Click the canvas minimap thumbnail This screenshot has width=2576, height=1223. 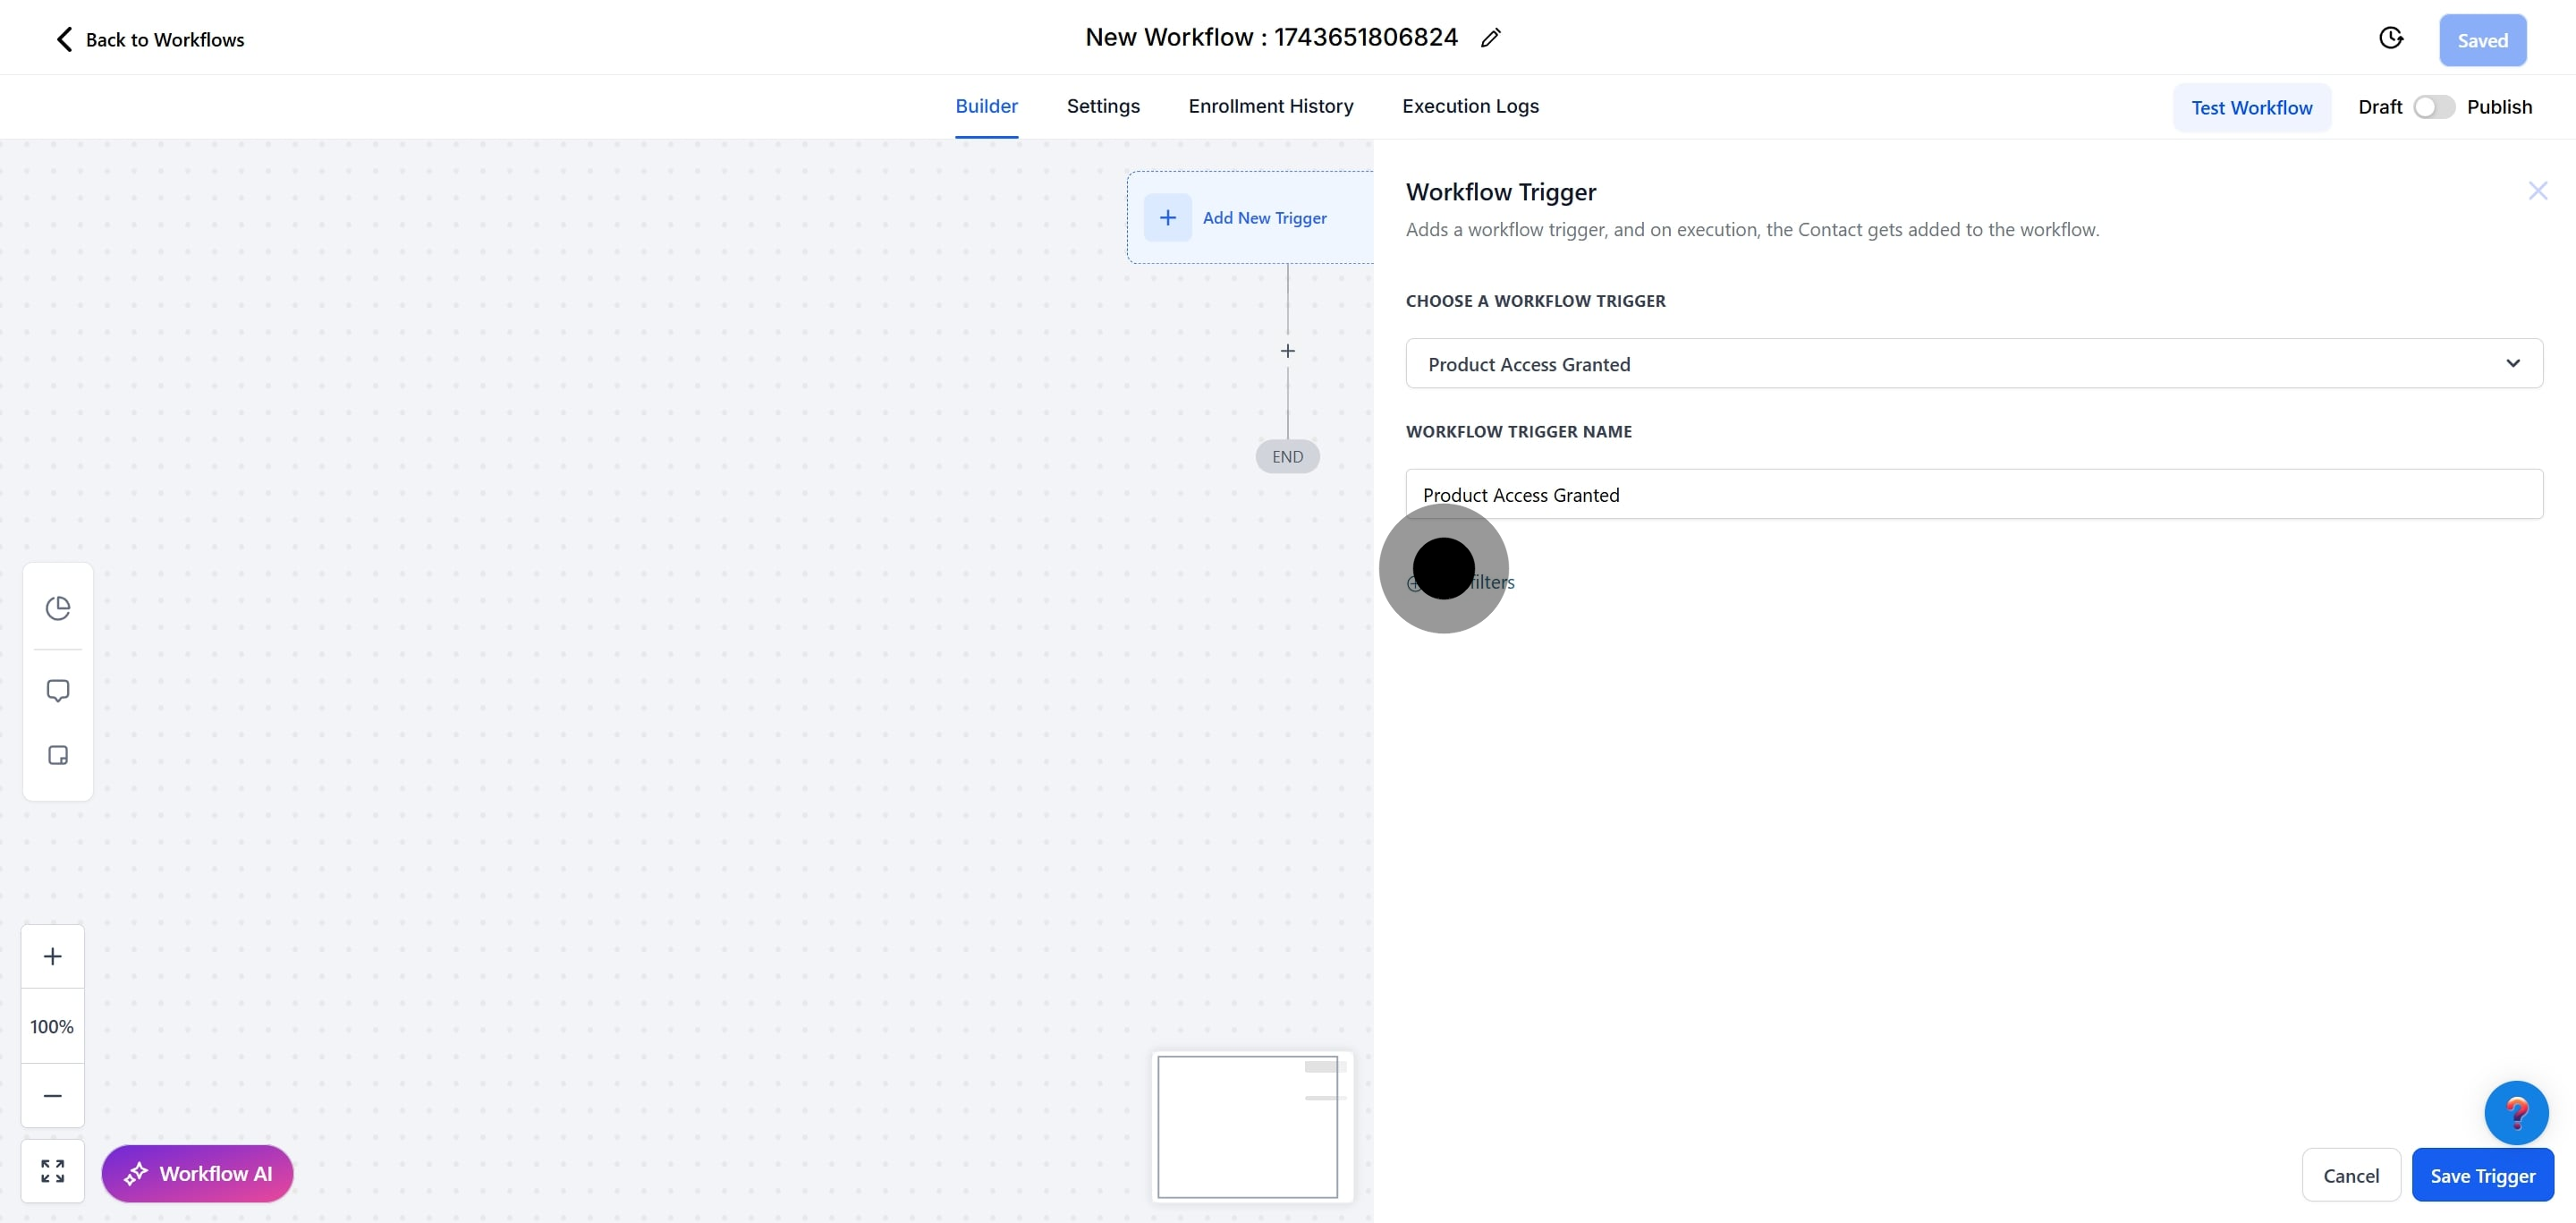[x=1251, y=1126]
